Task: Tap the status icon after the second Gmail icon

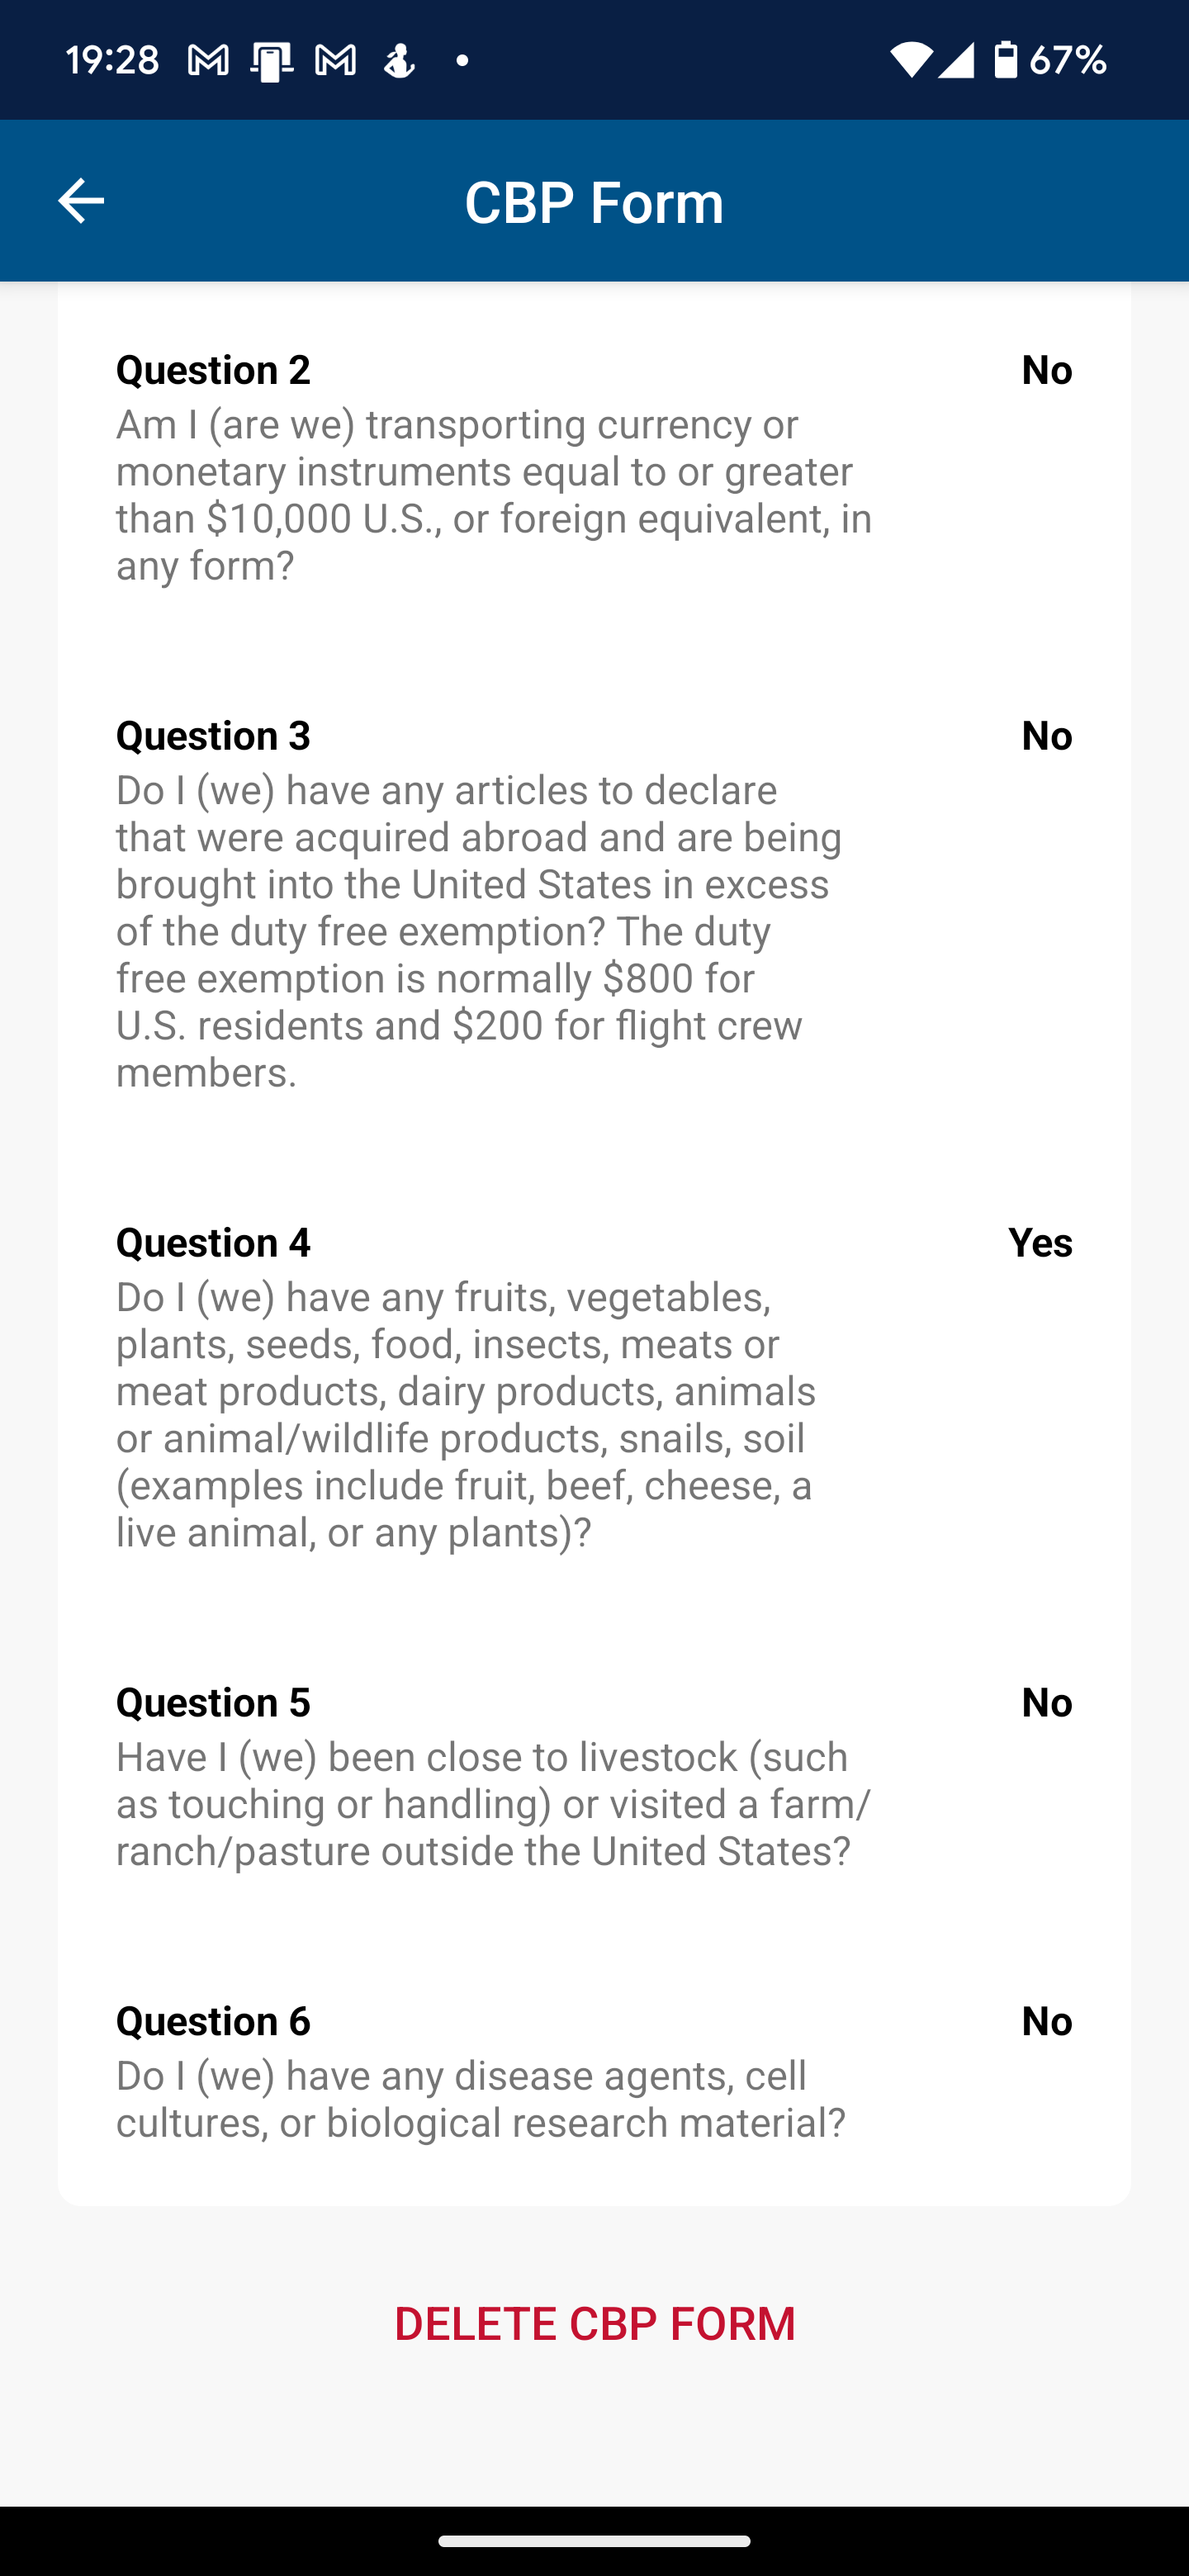Action: point(399,61)
